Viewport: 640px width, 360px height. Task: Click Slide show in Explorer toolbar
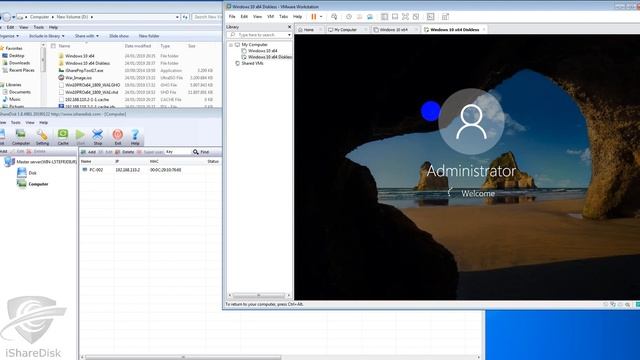(119, 36)
